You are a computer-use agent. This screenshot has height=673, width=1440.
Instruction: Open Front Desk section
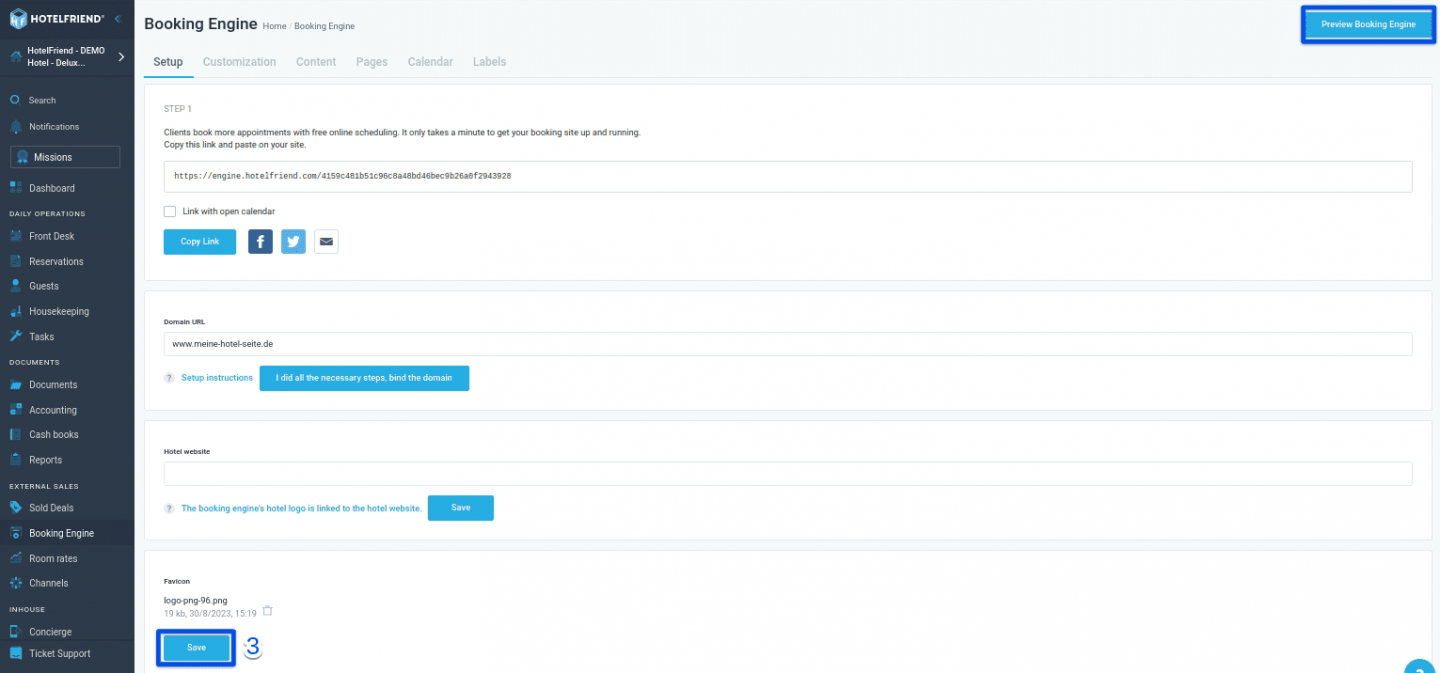[x=51, y=236]
